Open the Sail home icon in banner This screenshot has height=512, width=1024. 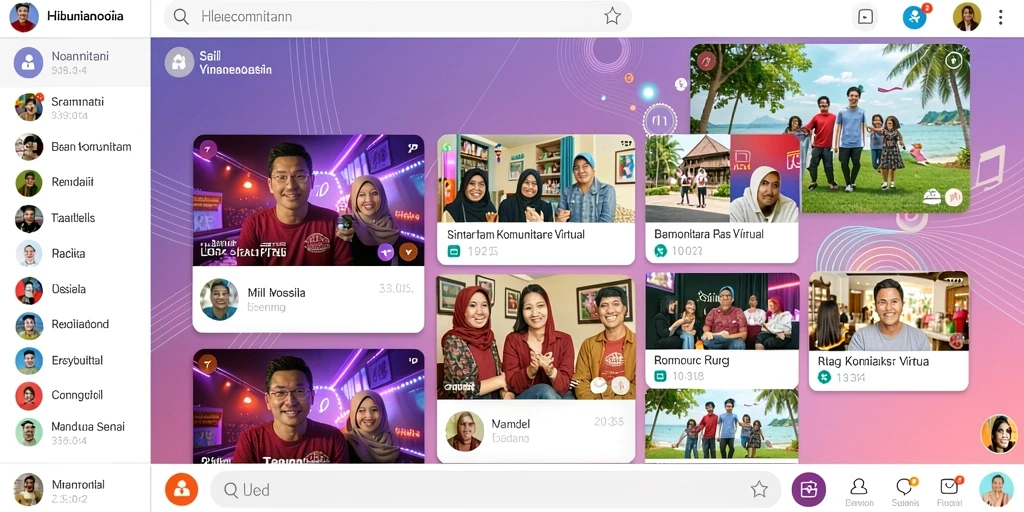click(179, 63)
